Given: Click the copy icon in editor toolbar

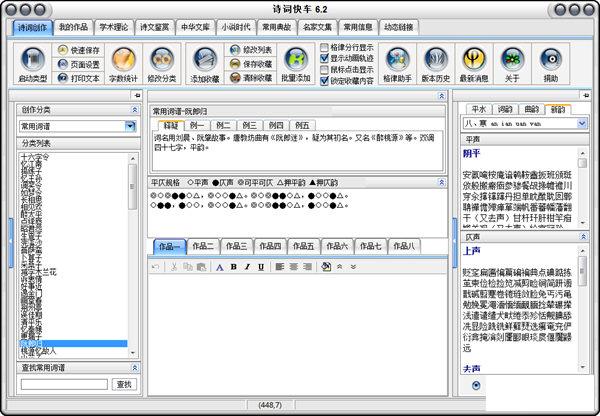Looking at the screenshot, I should [x=188, y=267].
